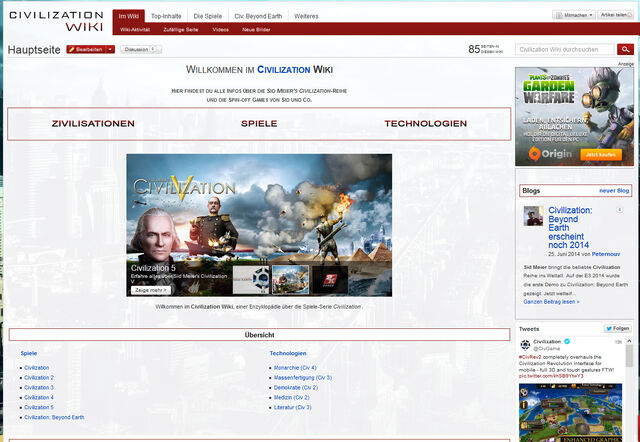
Task: Click the Twitter Folgen button
Action: (x=618, y=329)
